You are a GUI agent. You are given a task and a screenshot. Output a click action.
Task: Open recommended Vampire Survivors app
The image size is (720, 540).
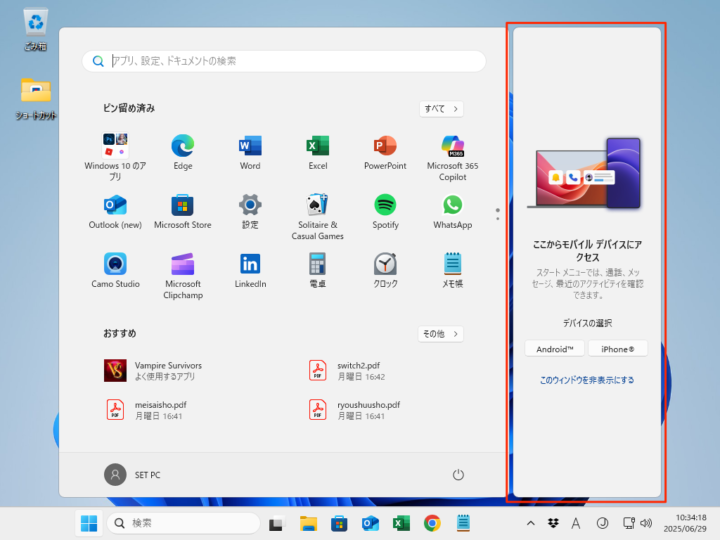tap(153, 371)
